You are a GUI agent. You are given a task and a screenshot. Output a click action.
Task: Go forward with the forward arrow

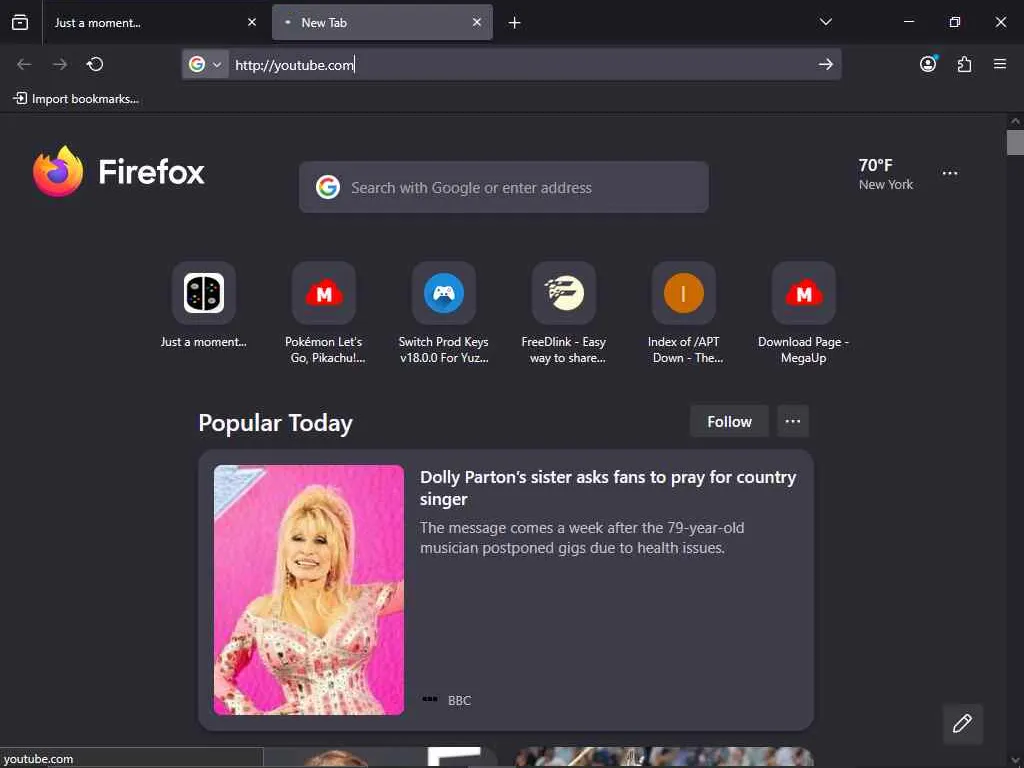pos(60,64)
